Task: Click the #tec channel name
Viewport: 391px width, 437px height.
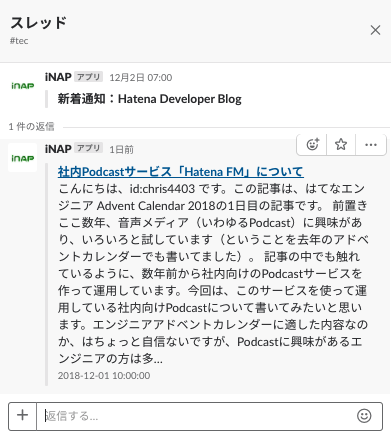Action: click(19, 41)
